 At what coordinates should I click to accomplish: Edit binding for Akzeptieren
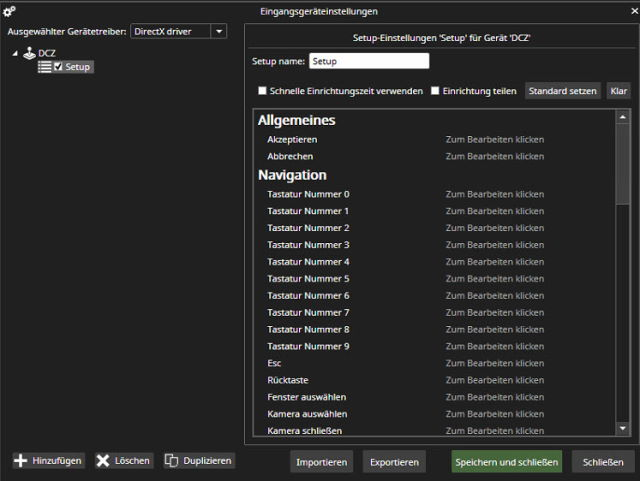pos(494,140)
